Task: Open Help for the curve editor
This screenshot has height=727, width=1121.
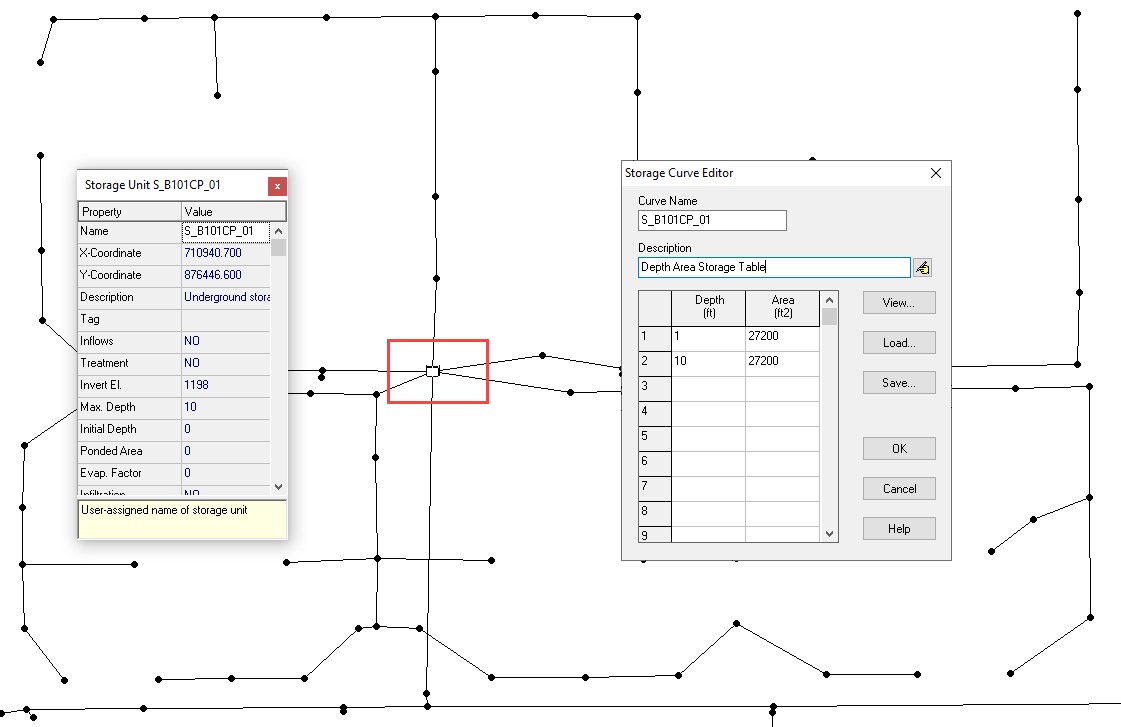Action: click(x=899, y=529)
